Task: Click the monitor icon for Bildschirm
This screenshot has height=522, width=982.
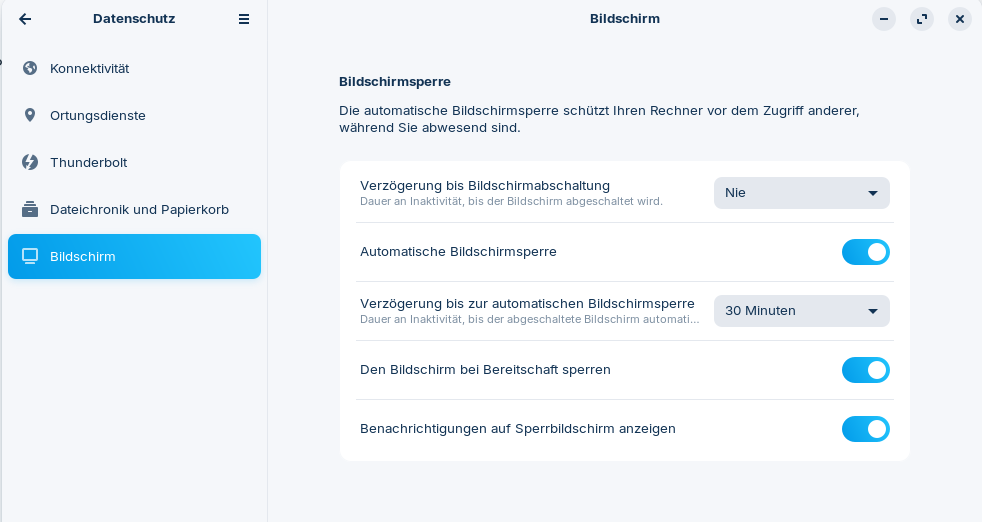Action: [x=29, y=256]
